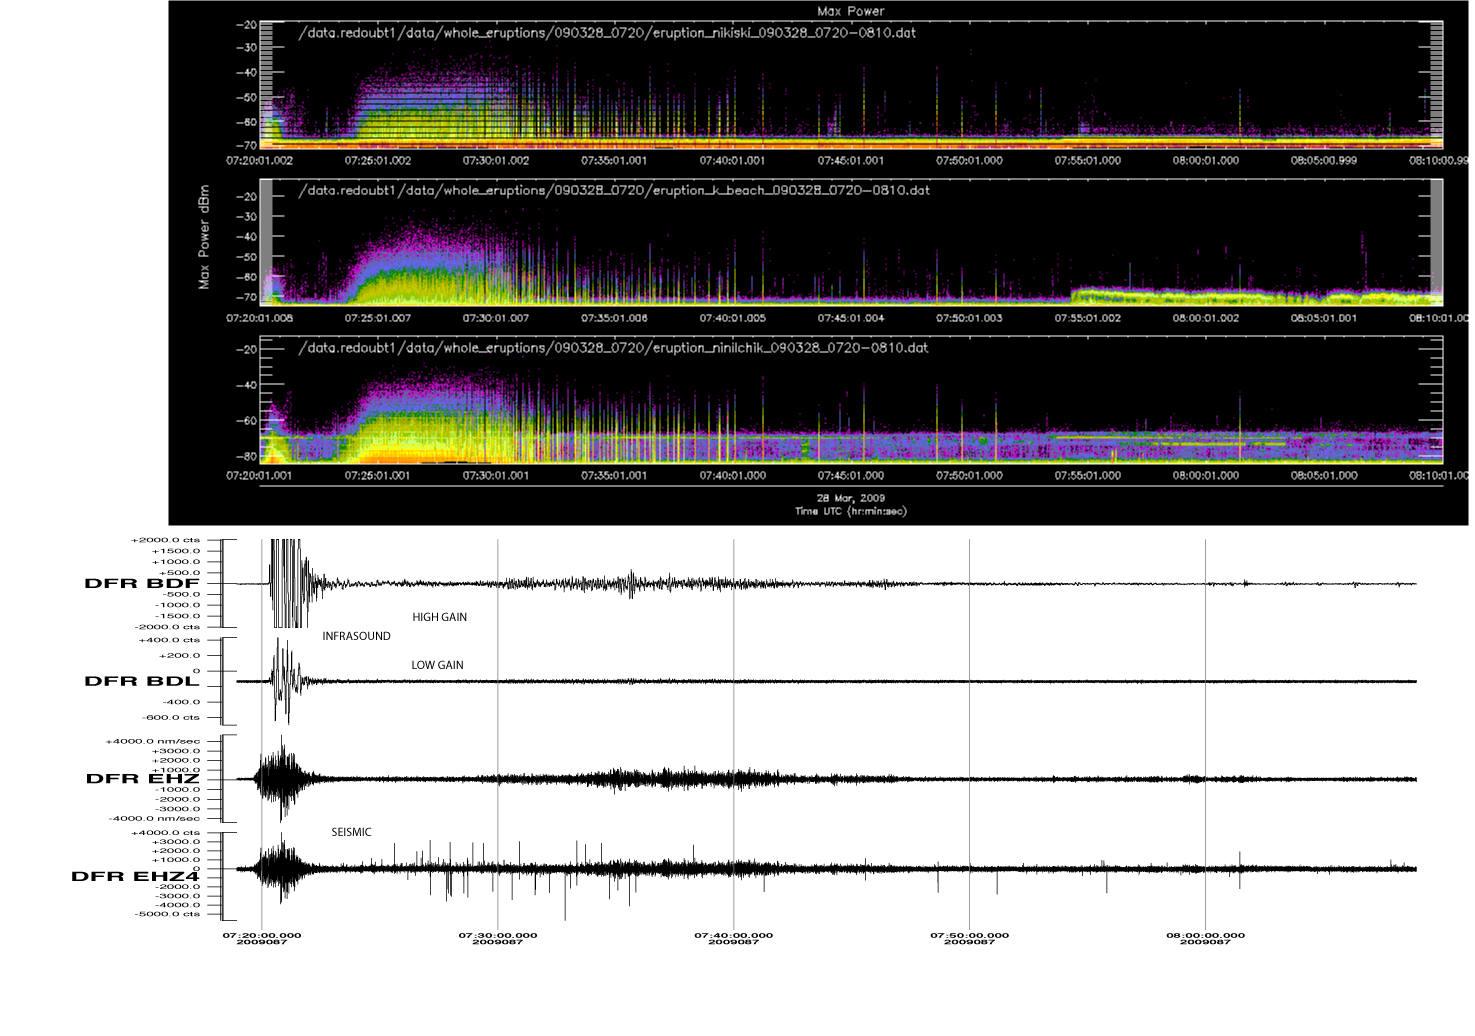1475x1036 pixels.
Task: Select the eruption_nikiski_090328_0720-0810.dat file path
Action: click(x=607, y=33)
